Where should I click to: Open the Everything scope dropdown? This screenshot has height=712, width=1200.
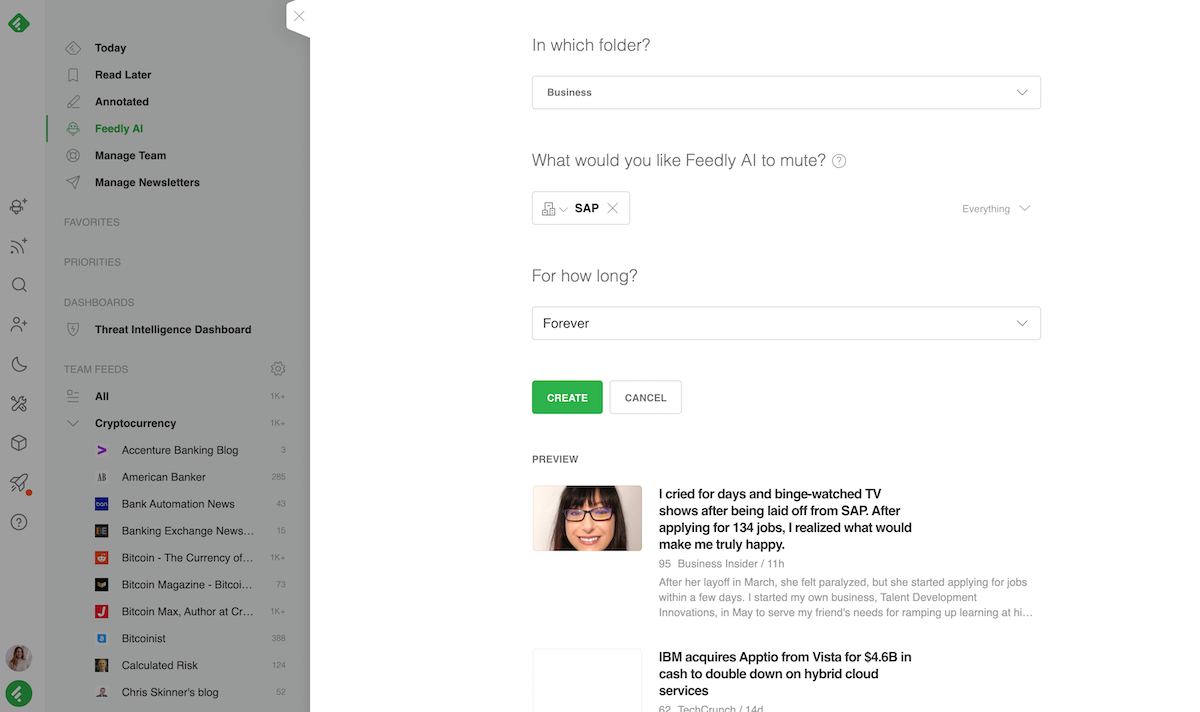click(996, 209)
